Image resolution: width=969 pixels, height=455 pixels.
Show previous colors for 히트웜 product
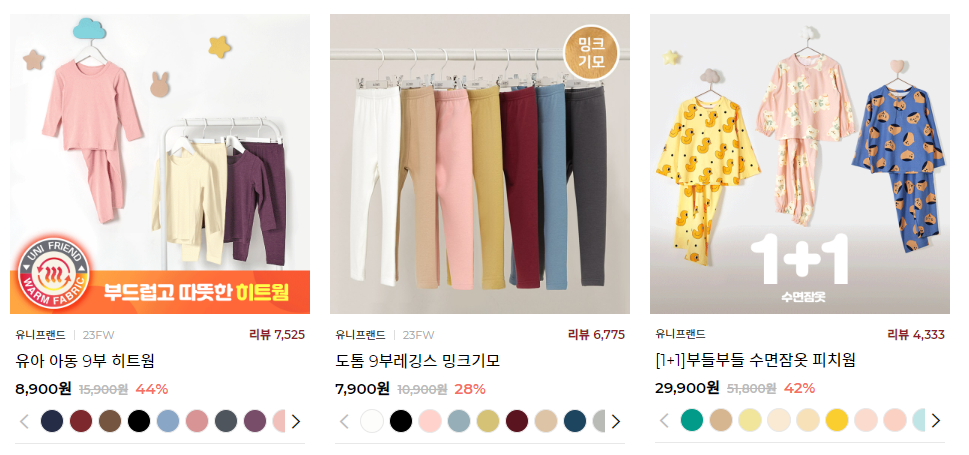[x=24, y=422]
